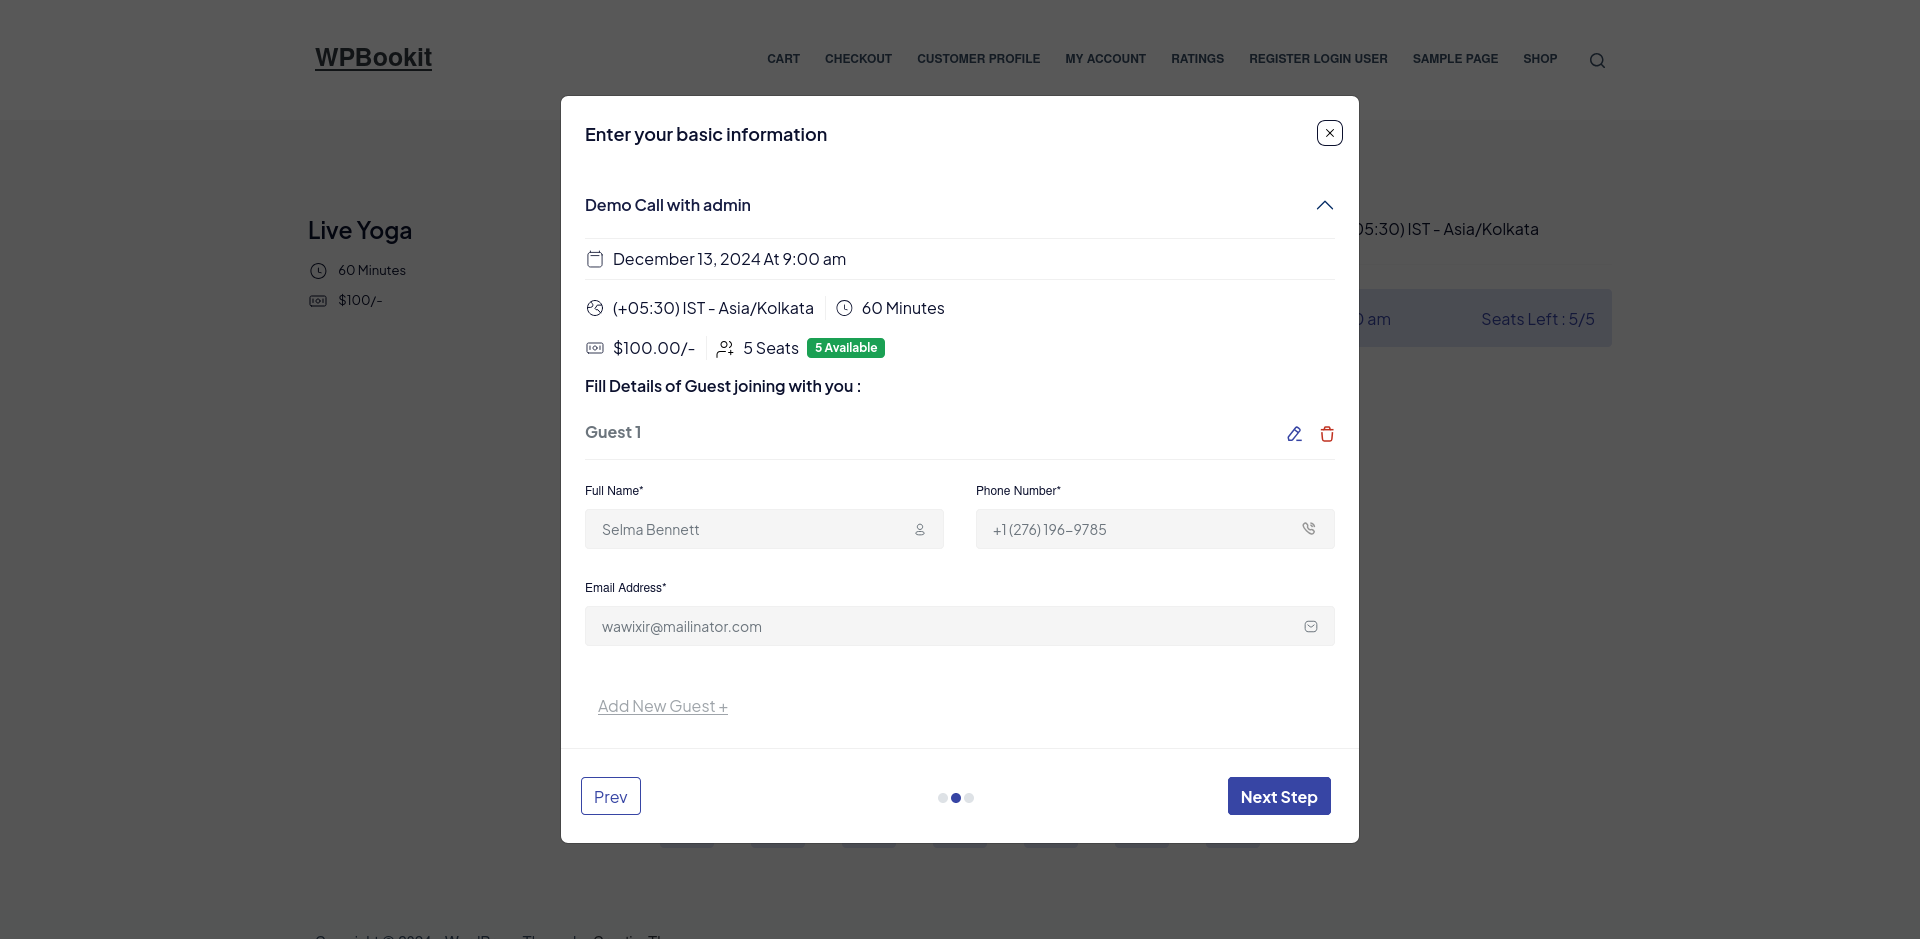
Task: Click the phone icon in Phone Number field
Action: tap(1308, 529)
